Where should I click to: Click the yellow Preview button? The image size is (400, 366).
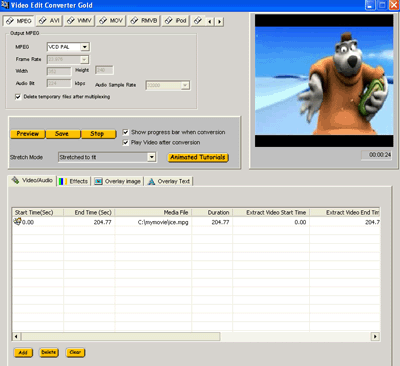[28, 134]
